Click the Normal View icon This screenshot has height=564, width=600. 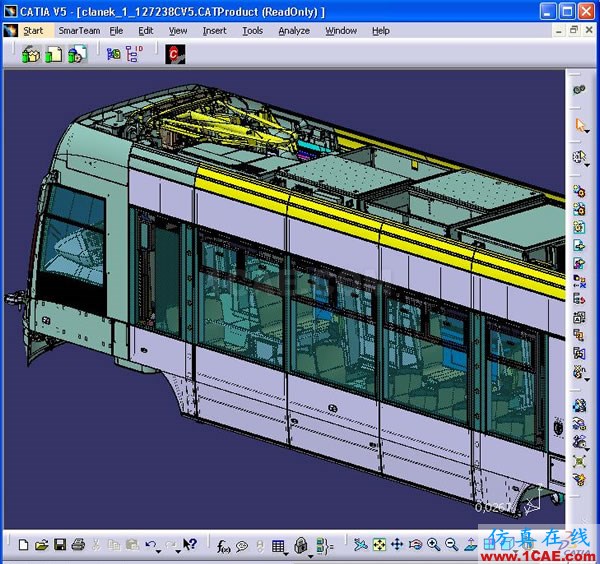pos(470,544)
